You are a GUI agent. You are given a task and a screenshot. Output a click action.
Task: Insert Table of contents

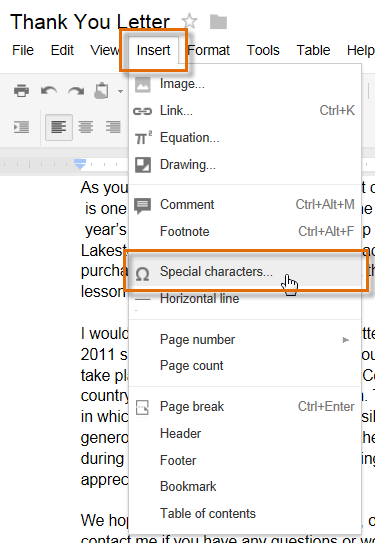click(245, 514)
